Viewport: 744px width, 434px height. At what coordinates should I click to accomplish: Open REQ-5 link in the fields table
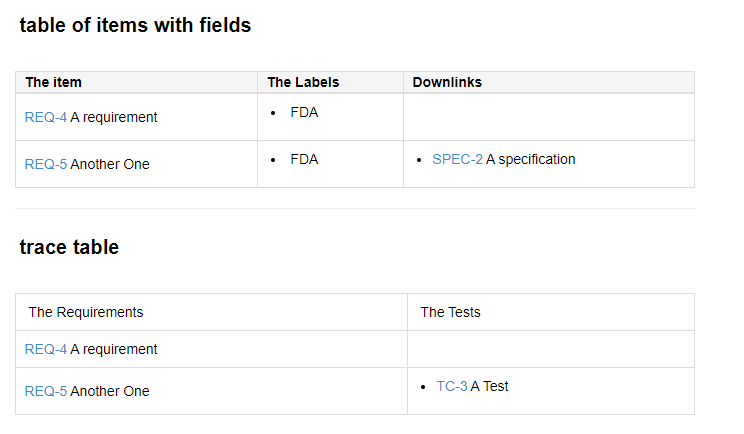(46, 164)
